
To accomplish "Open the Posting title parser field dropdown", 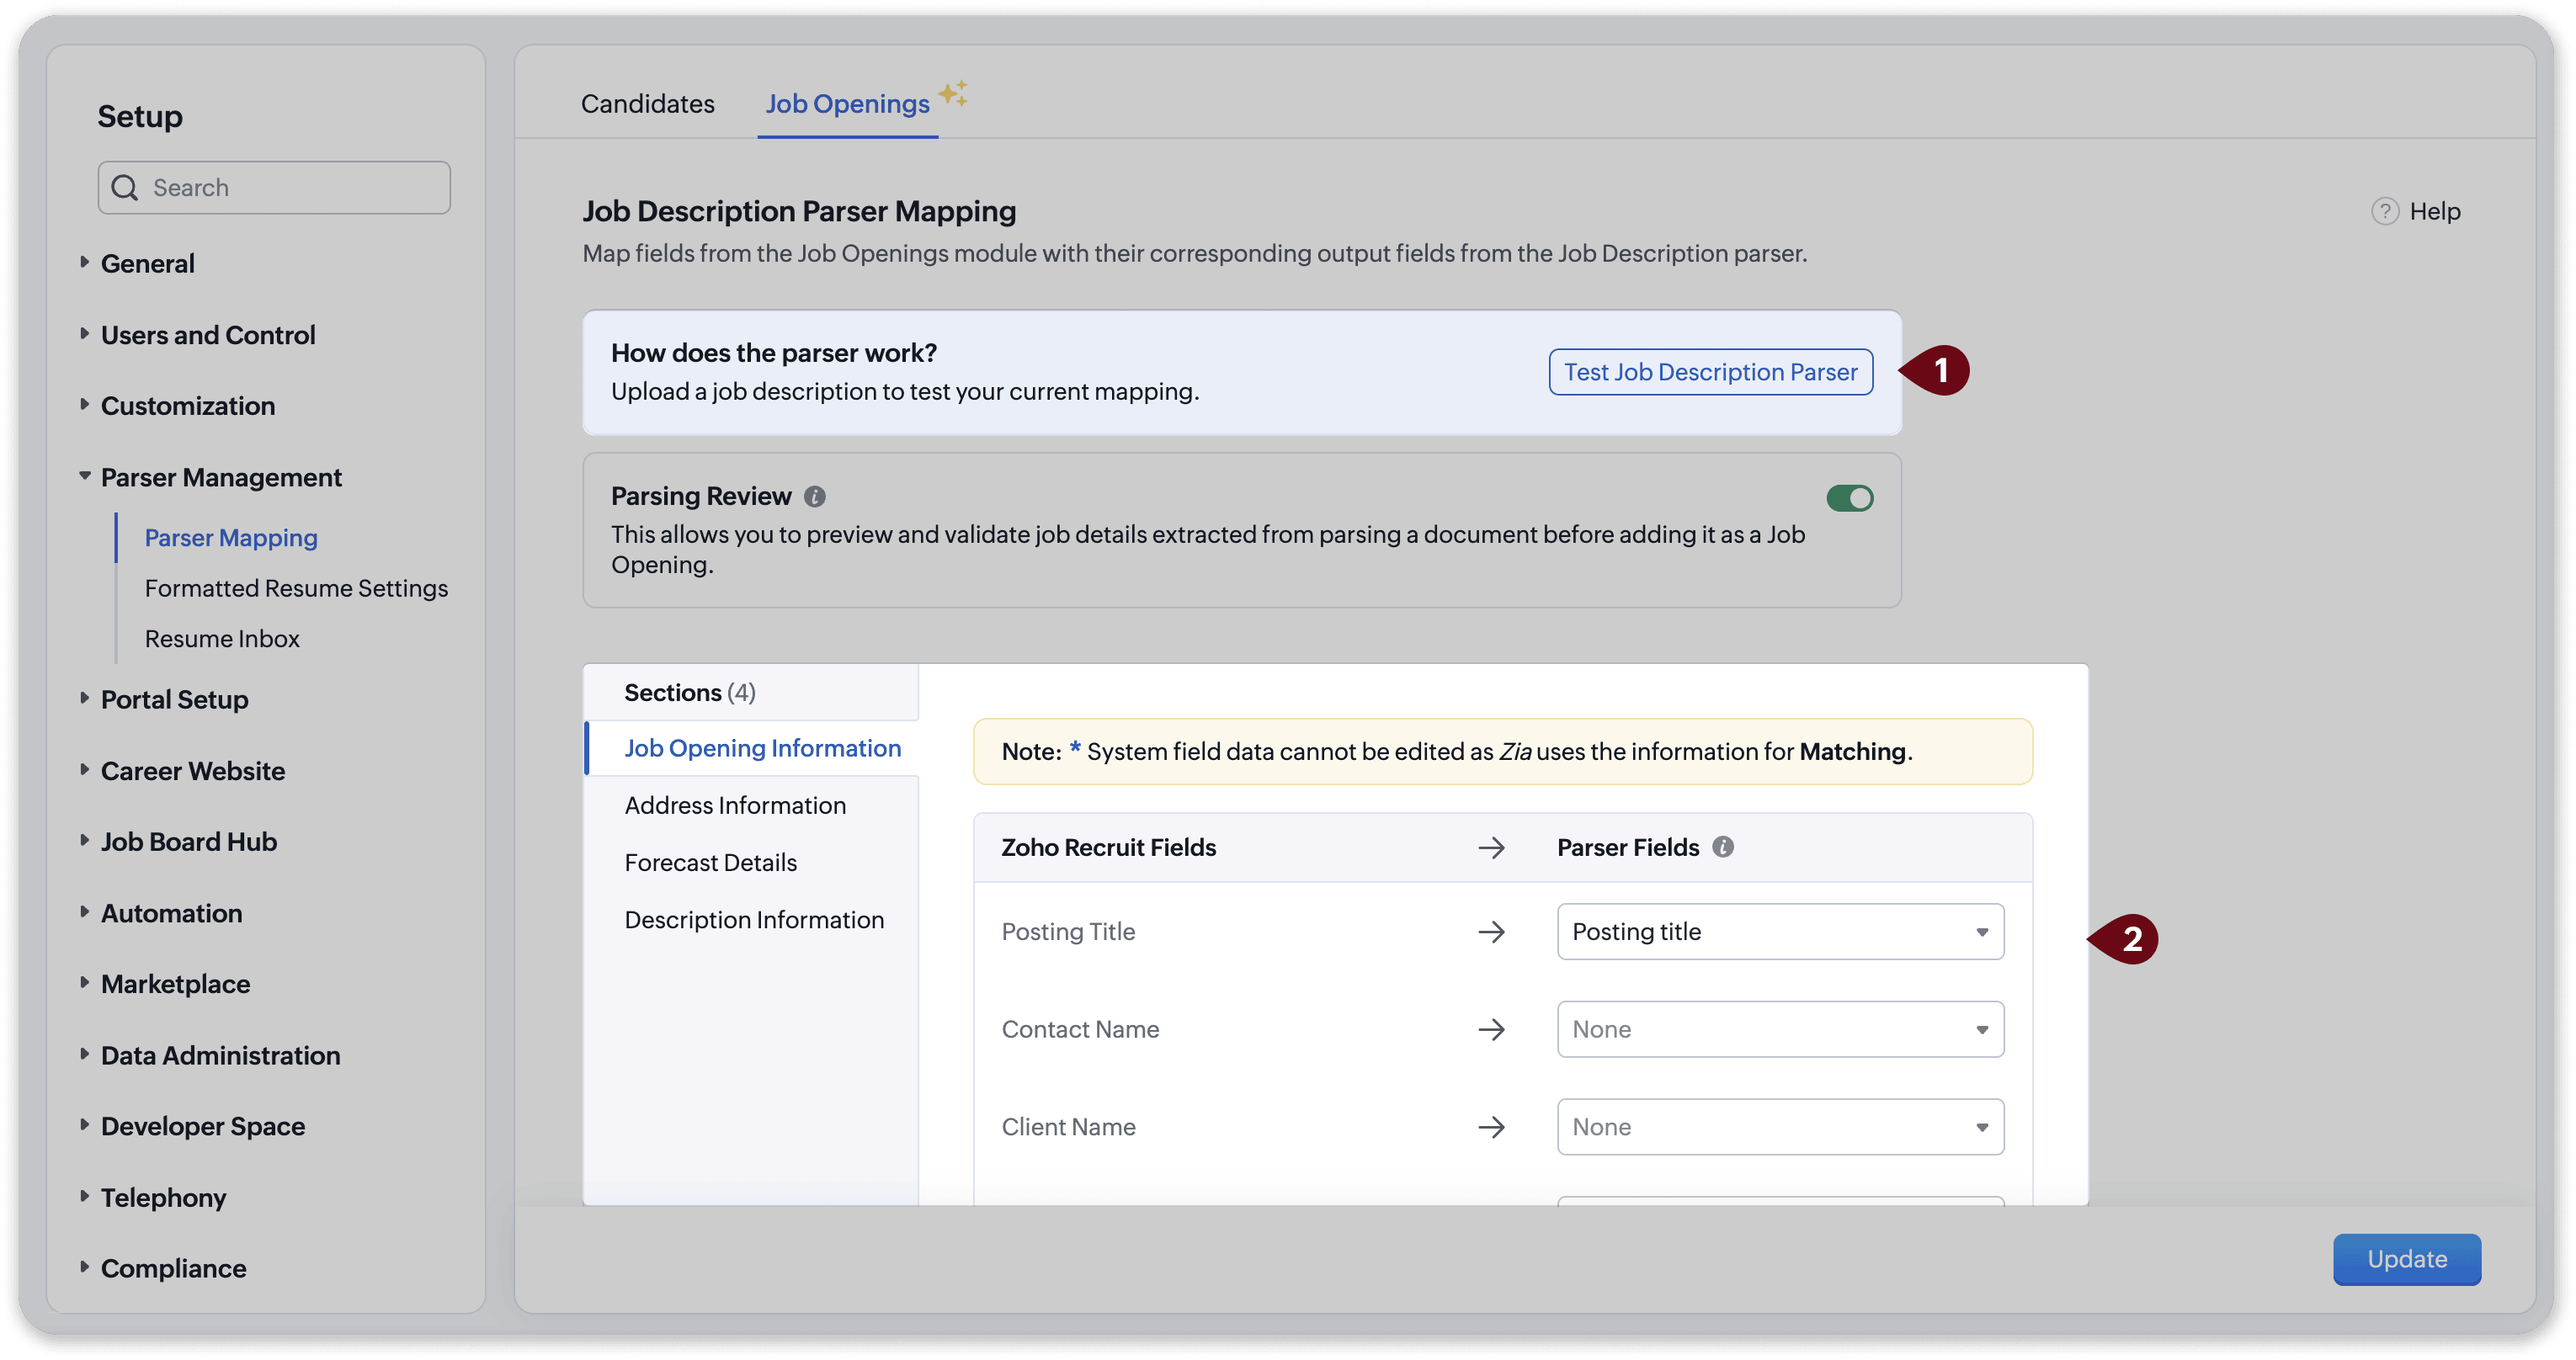I will tap(1779, 932).
